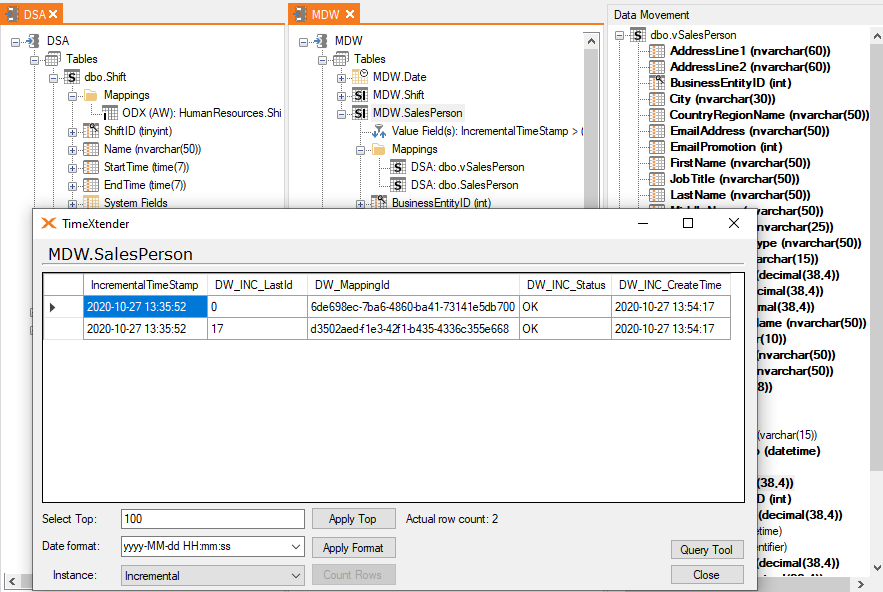The width and height of the screenshot is (883, 592).
Task: Close the DSA tab
Action: point(53,14)
